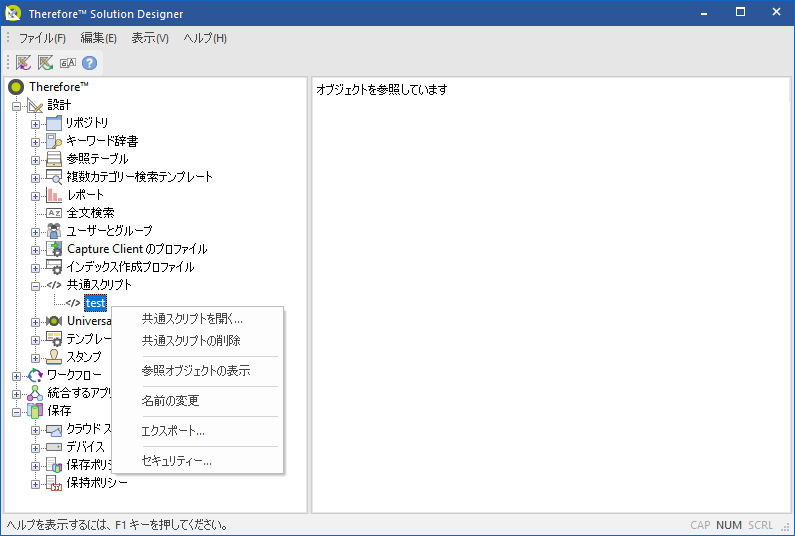The image size is (795, 536).
Task: Choose 共通スクリプトの削除 from context menu
Action: point(197,341)
